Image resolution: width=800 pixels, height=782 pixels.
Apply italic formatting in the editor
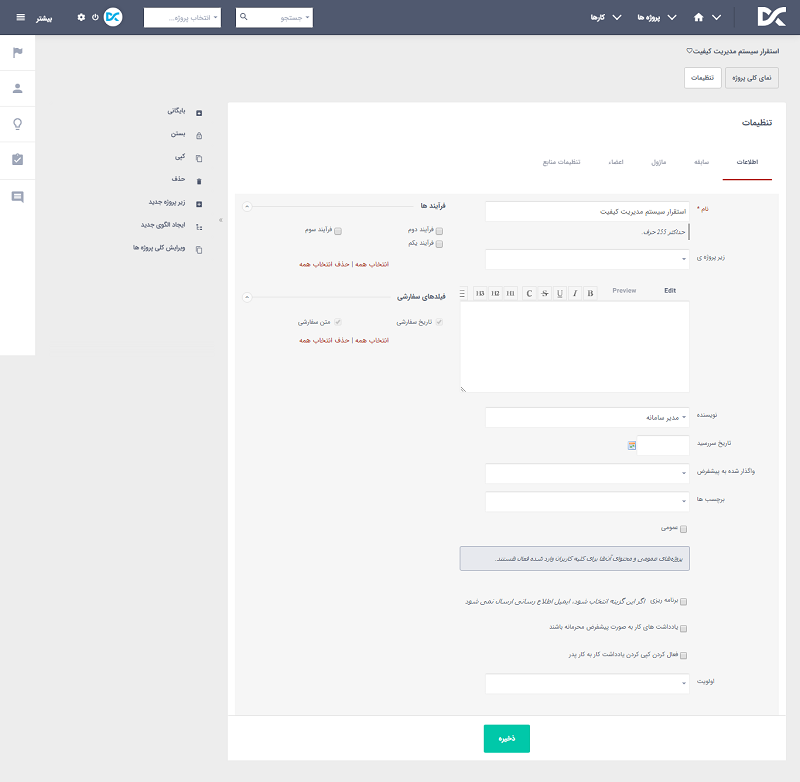(575, 293)
